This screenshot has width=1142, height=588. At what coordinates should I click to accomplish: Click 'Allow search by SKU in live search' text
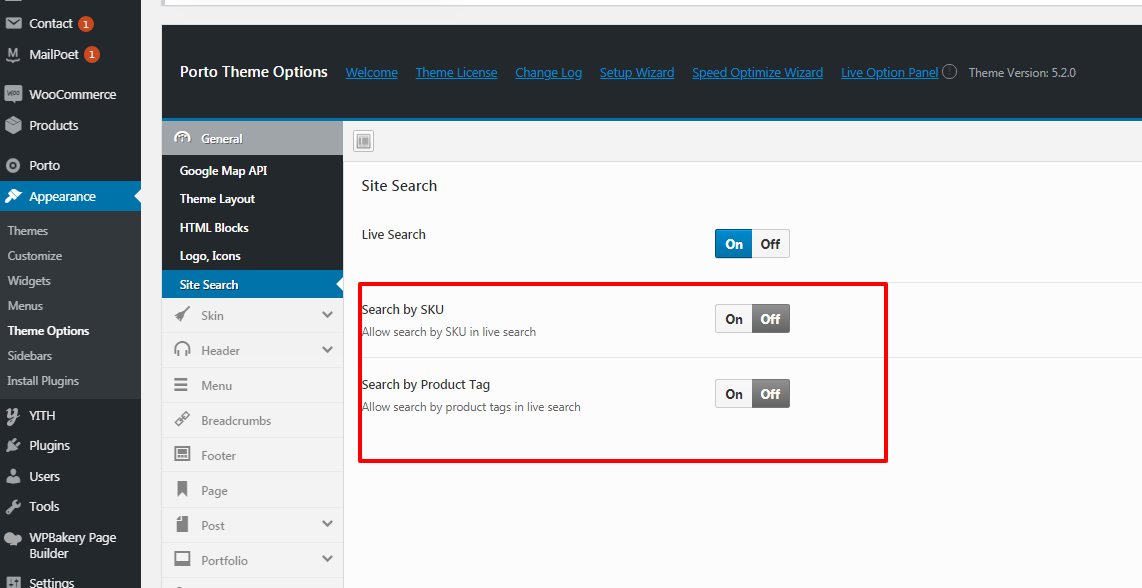(x=449, y=332)
